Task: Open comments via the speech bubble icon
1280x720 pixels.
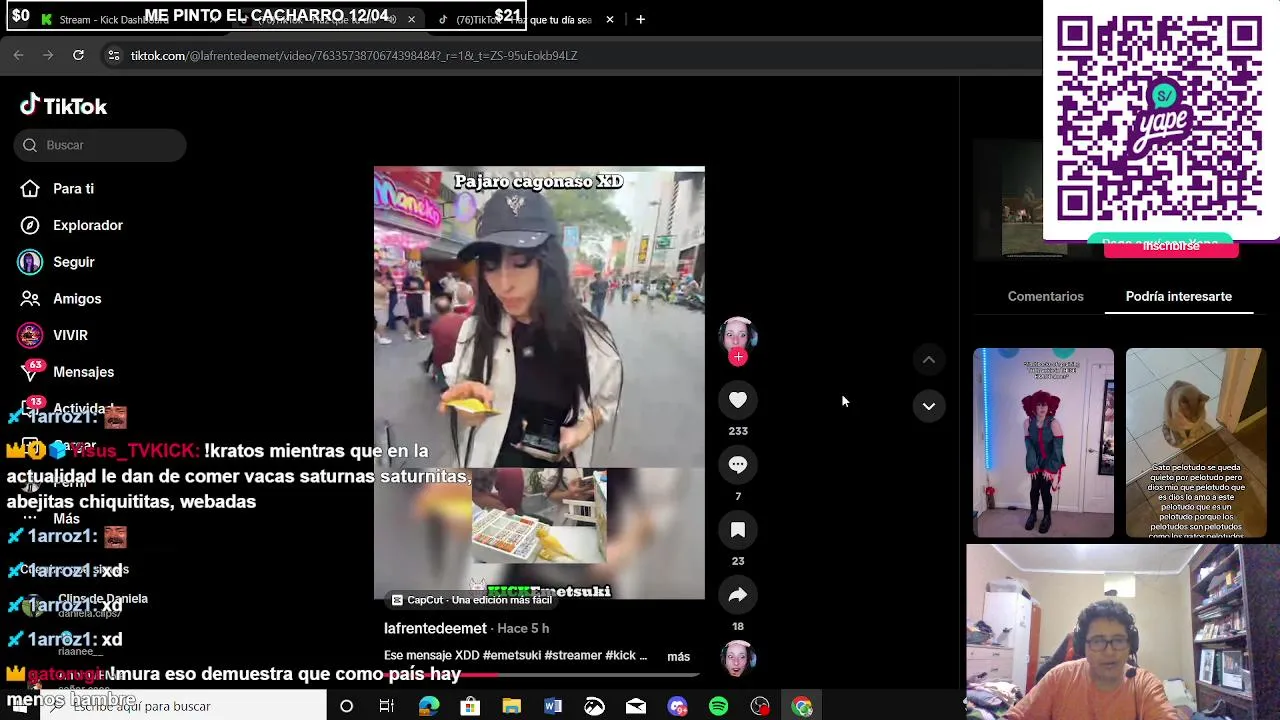Action: 738,465
